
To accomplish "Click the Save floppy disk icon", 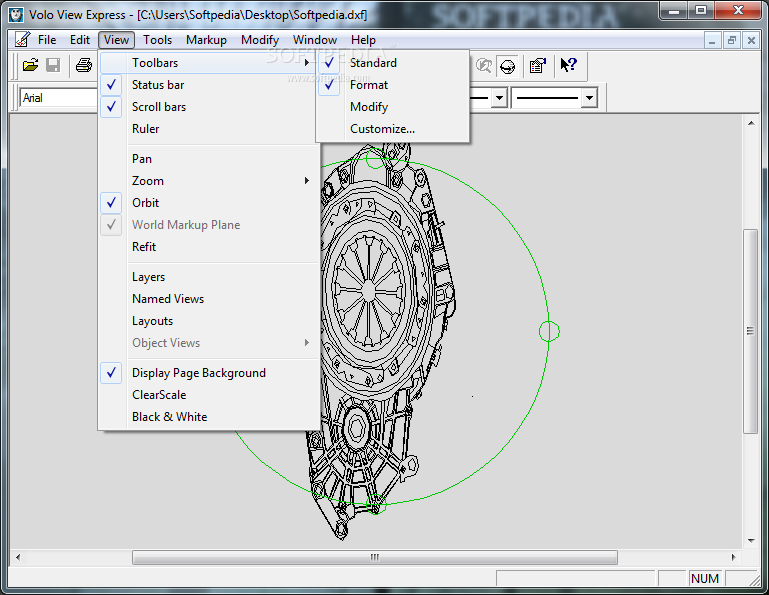I will point(53,65).
